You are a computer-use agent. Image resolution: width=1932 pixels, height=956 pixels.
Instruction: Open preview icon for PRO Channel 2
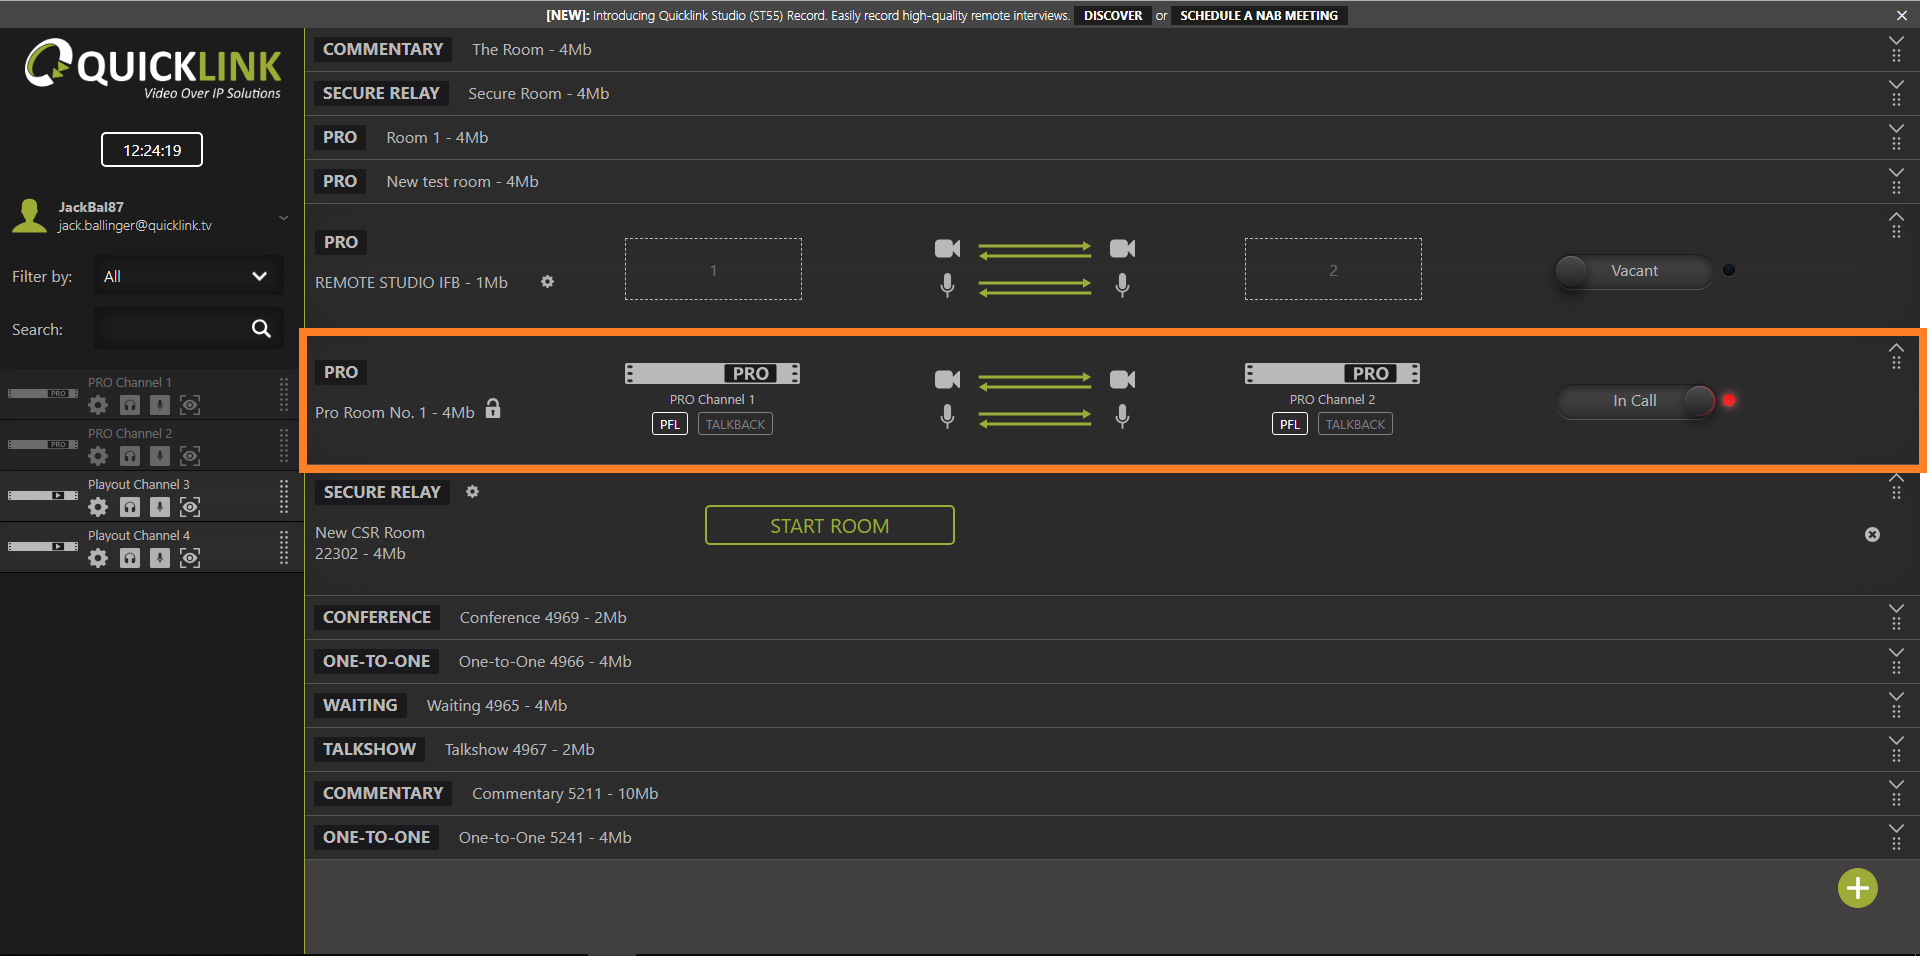tap(190, 456)
